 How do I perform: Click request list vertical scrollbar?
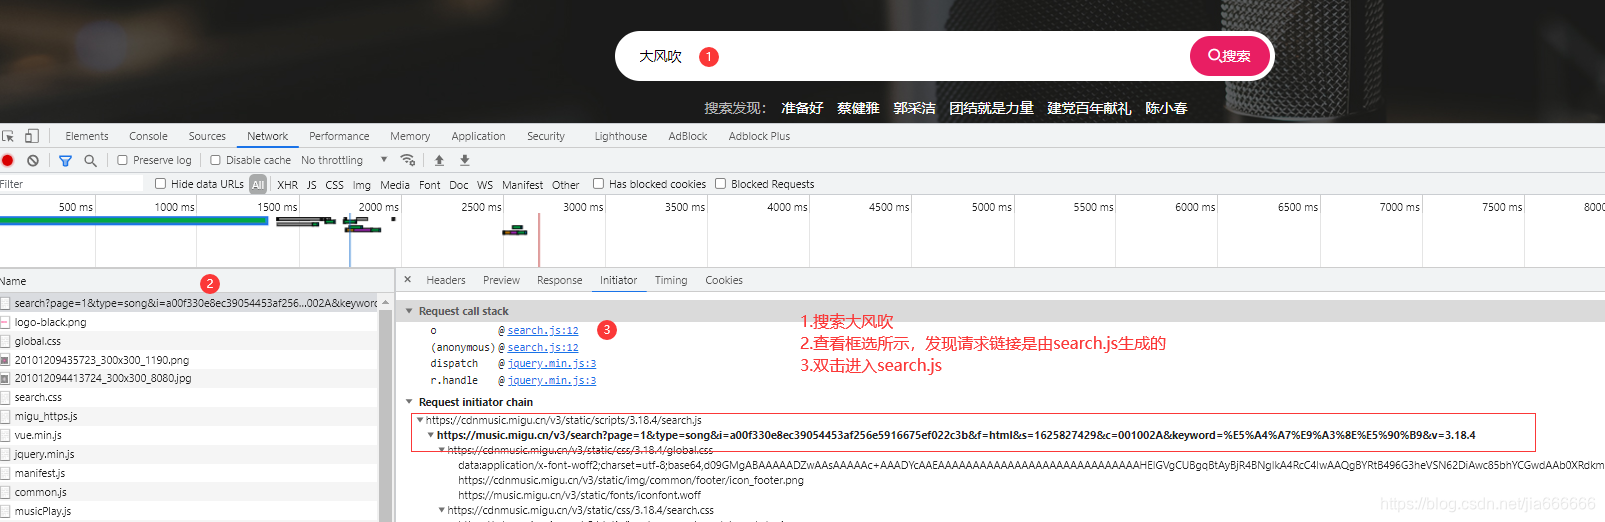click(x=385, y=410)
